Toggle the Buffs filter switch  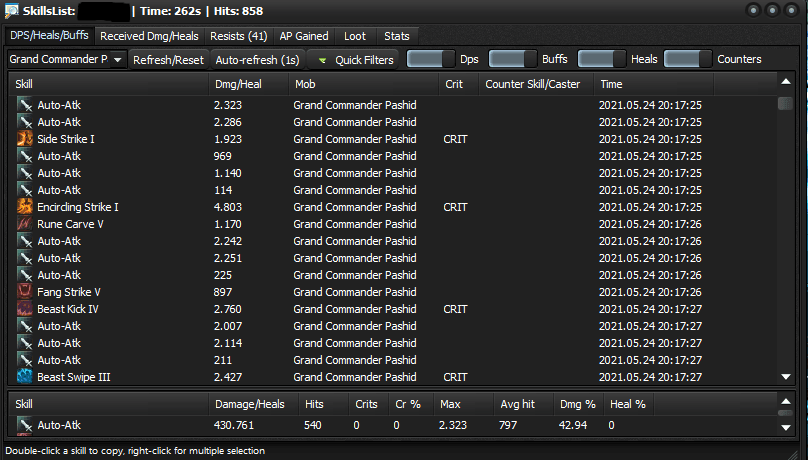[x=513, y=59]
